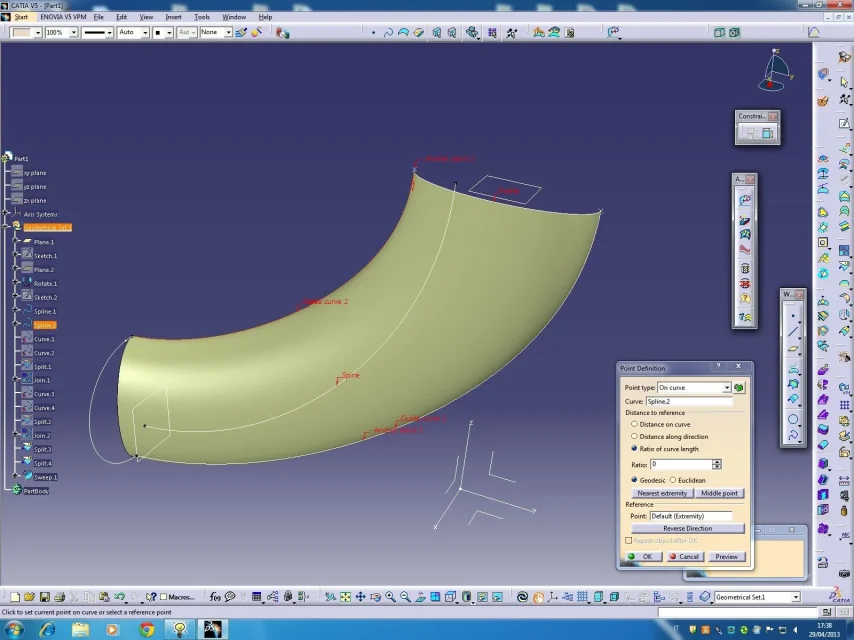The height and width of the screenshot is (640, 854).
Task: Click CATIA application icon on taskbar
Action: point(212,630)
